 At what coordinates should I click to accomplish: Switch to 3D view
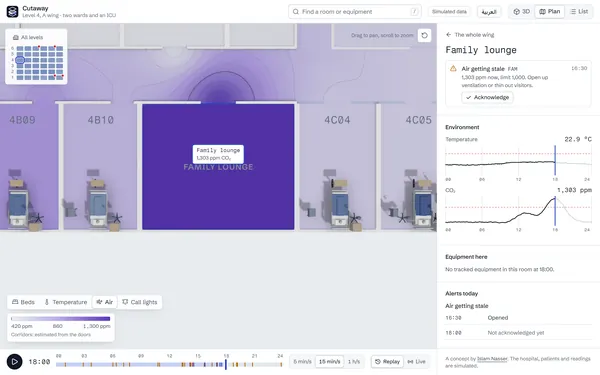pos(522,12)
